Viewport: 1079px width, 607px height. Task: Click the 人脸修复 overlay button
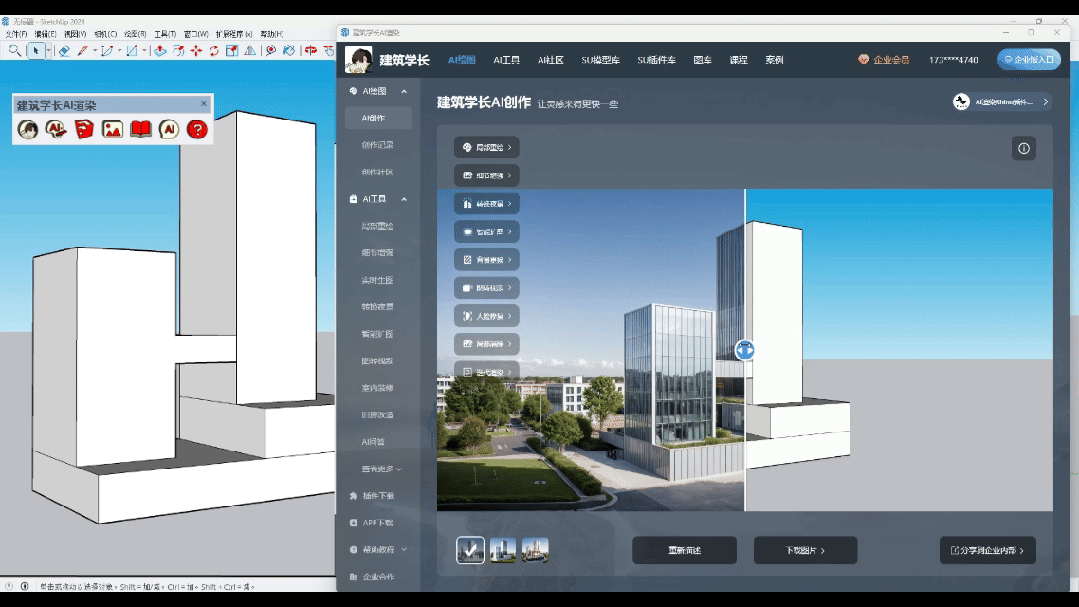[x=487, y=316]
